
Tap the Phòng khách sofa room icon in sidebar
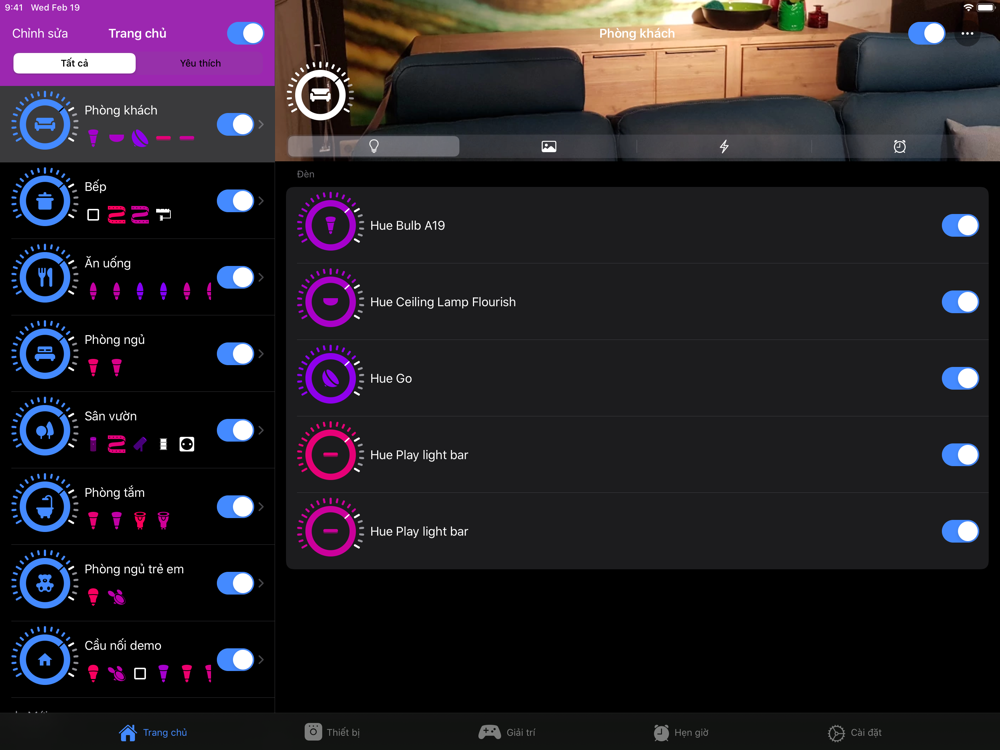[x=45, y=124]
